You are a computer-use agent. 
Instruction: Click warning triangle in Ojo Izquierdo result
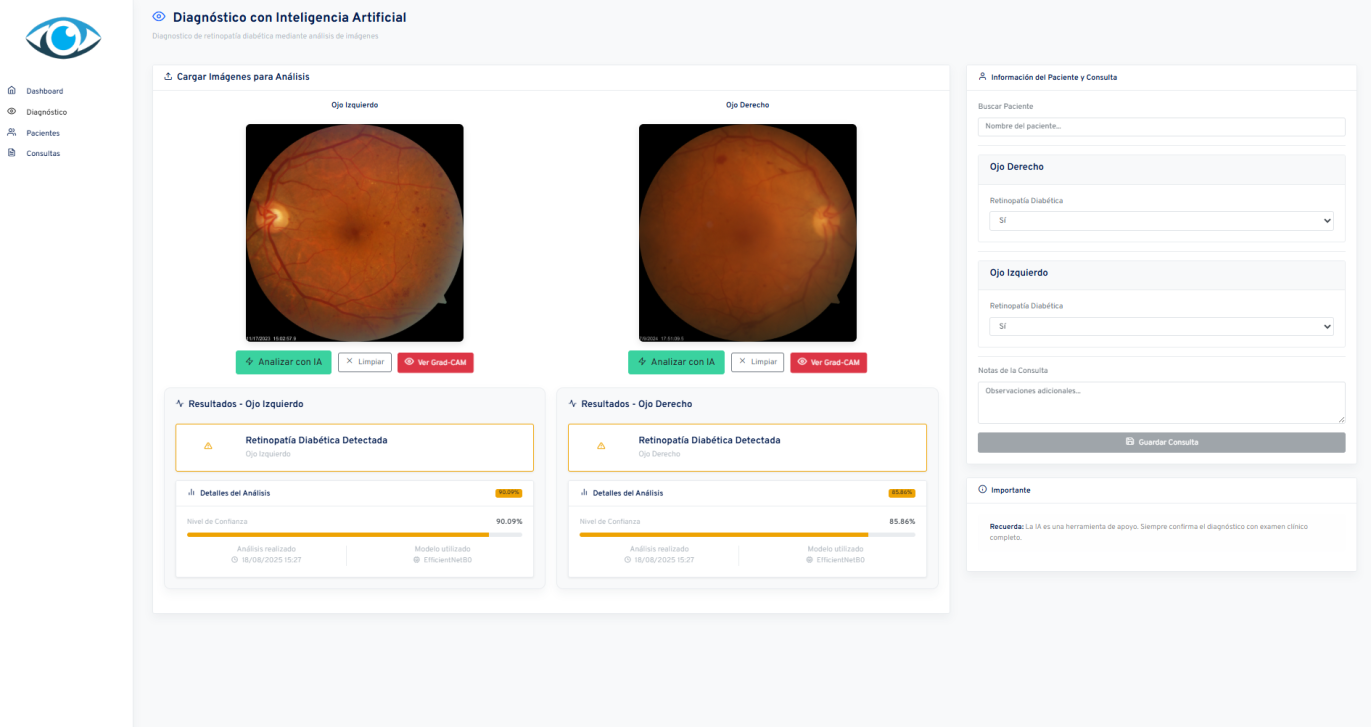(208, 446)
